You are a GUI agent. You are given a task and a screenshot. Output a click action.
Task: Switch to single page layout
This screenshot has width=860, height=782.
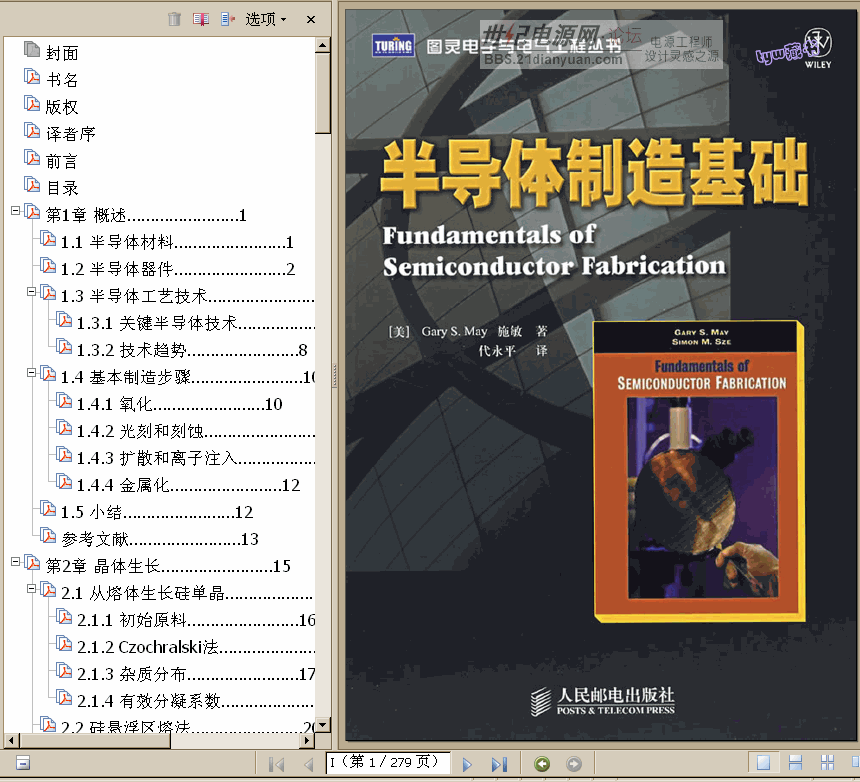tap(763, 763)
